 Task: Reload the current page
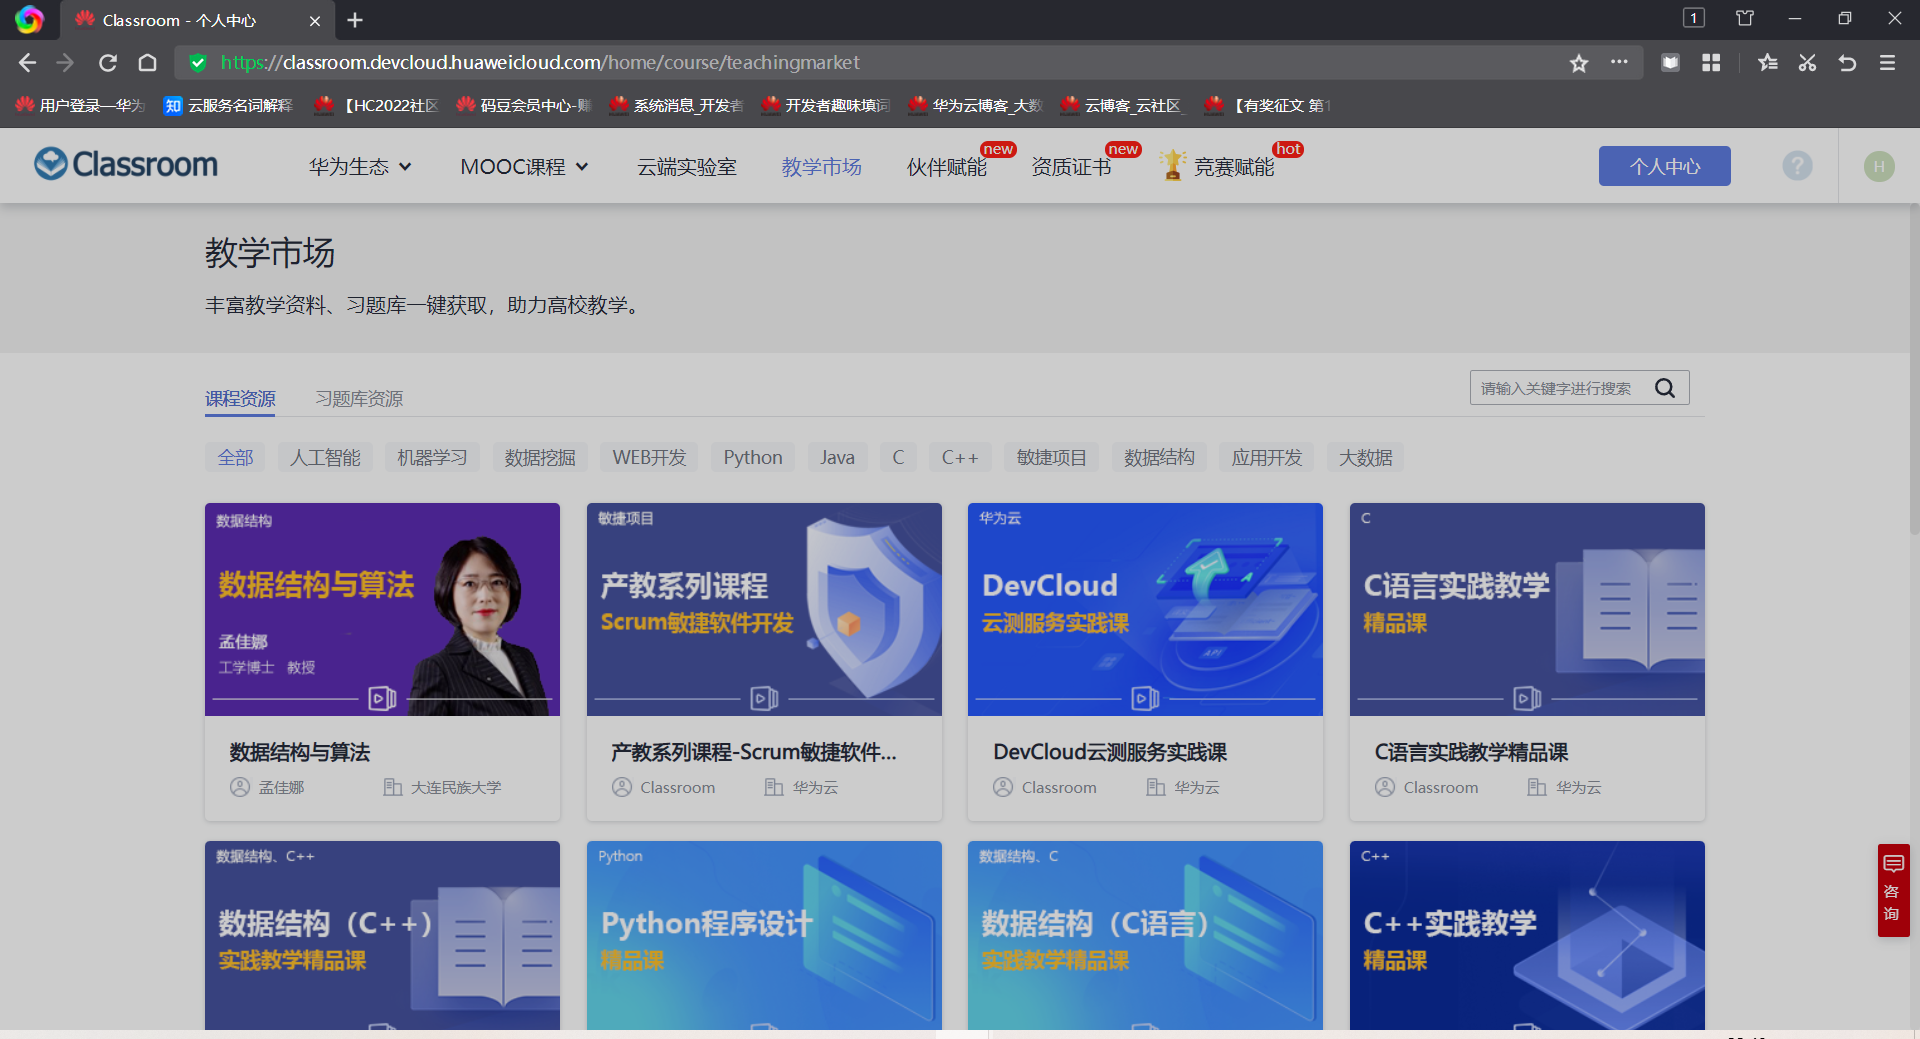coord(108,63)
